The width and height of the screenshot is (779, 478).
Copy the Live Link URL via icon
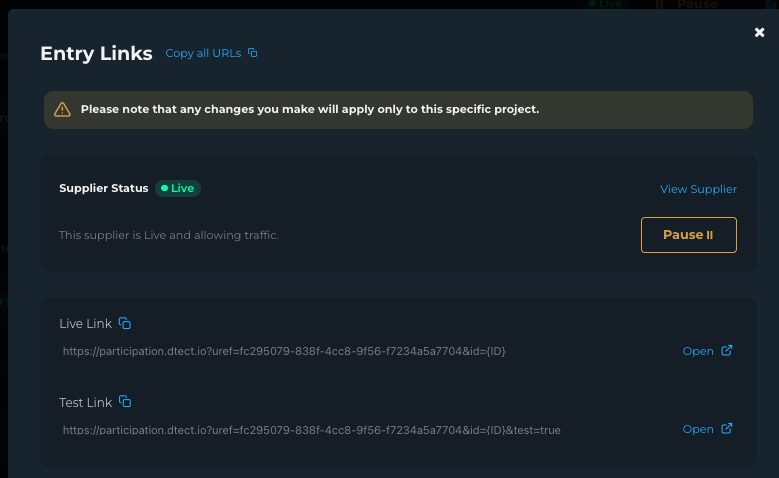coord(125,323)
